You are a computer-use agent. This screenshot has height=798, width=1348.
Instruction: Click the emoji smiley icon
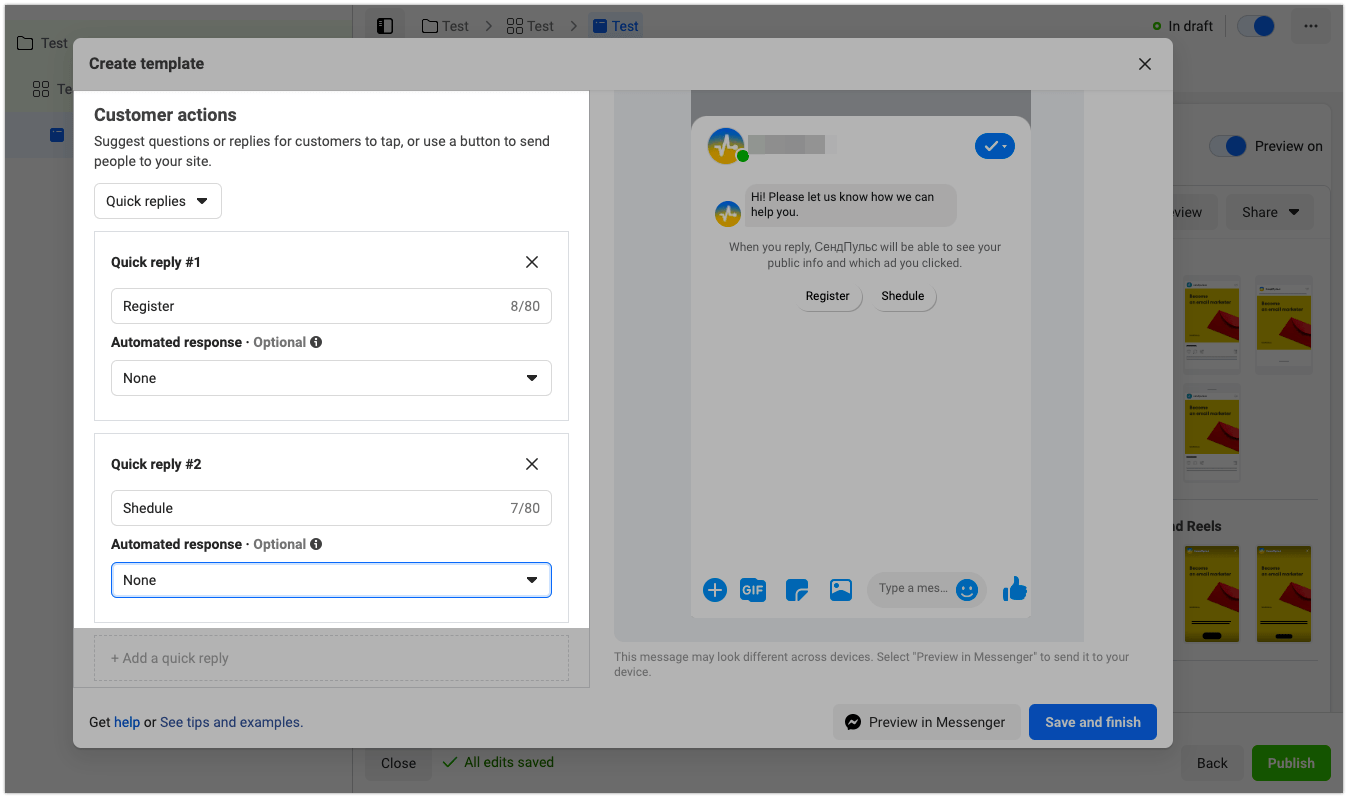click(966, 590)
